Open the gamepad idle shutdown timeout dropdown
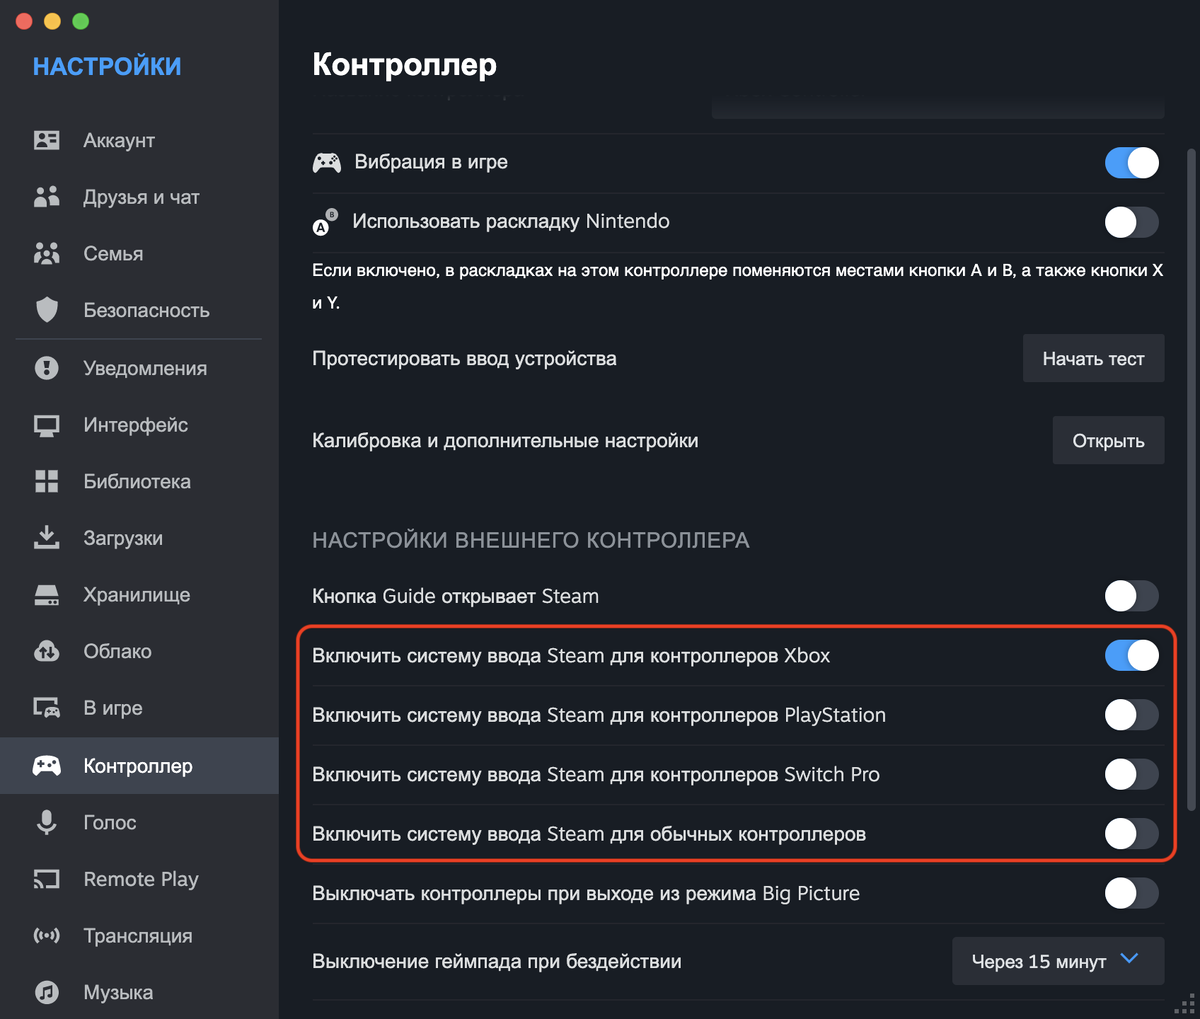The width and height of the screenshot is (1200, 1019). coord(1057,961)
